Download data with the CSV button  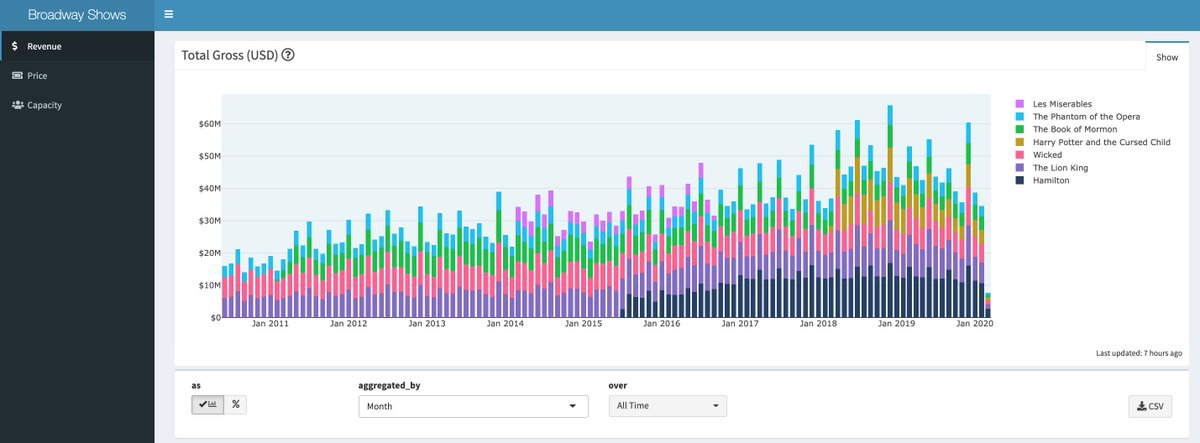tap(1150, 406)
